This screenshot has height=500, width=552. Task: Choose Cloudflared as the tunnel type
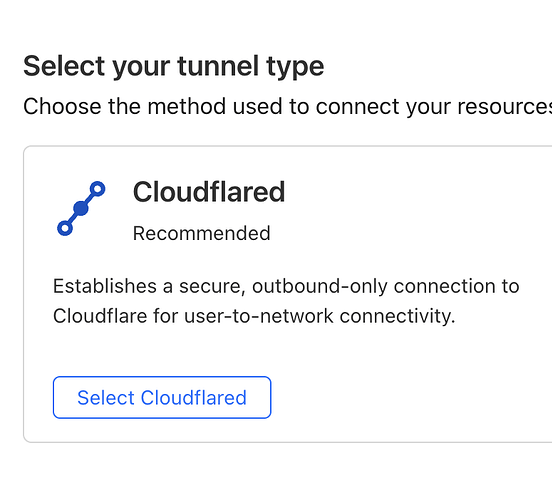pos(162,398)
